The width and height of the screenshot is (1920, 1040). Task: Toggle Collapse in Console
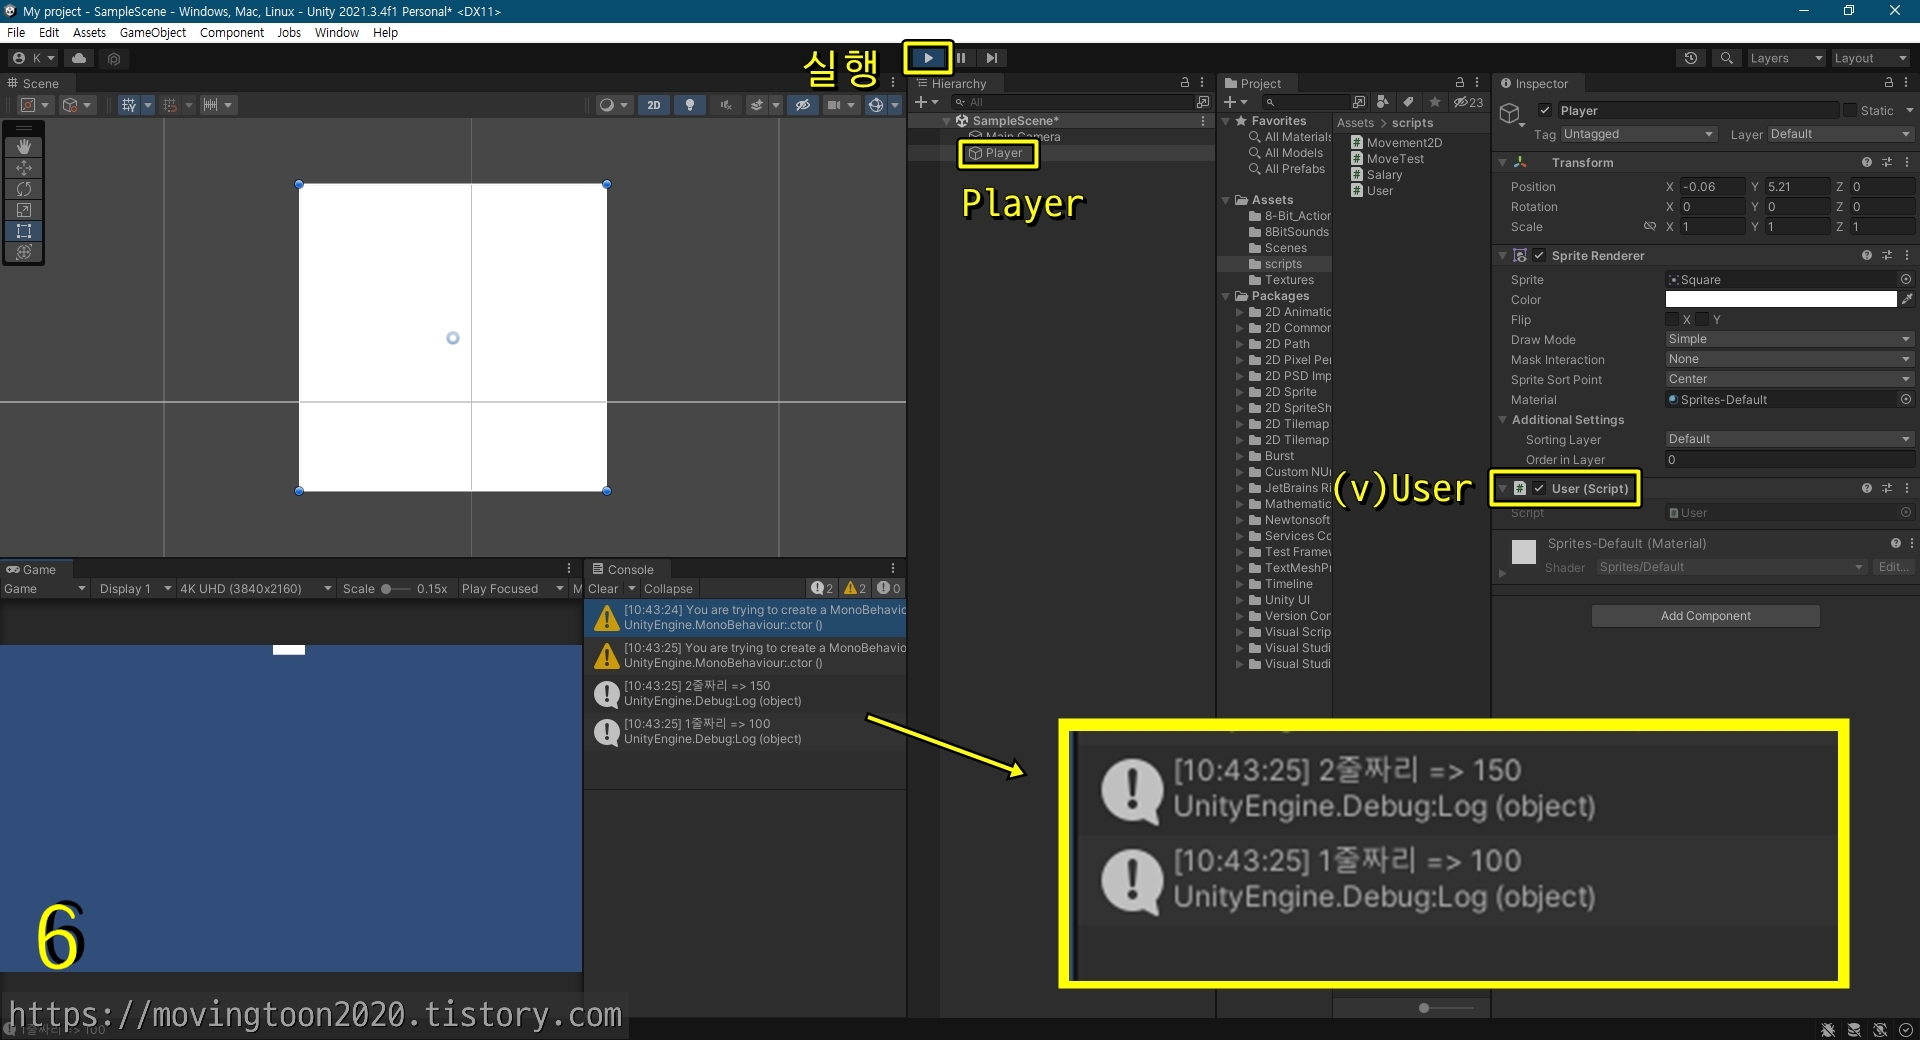pos(668,589)
